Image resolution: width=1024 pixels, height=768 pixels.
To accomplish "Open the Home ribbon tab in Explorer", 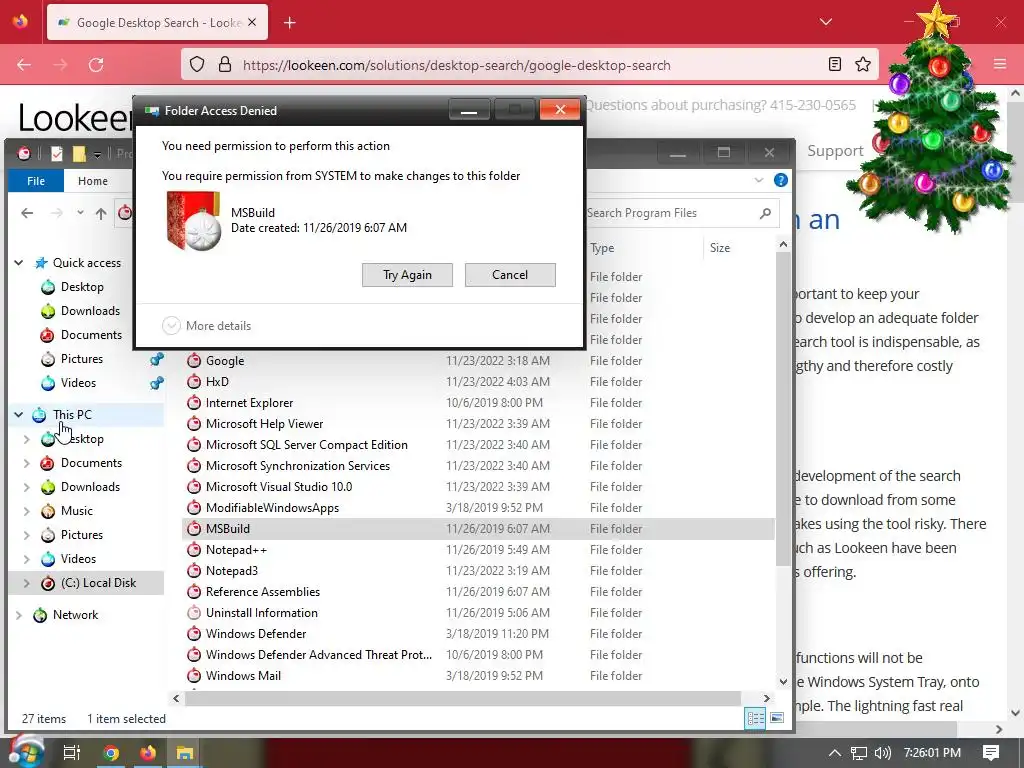I will 93,181.
